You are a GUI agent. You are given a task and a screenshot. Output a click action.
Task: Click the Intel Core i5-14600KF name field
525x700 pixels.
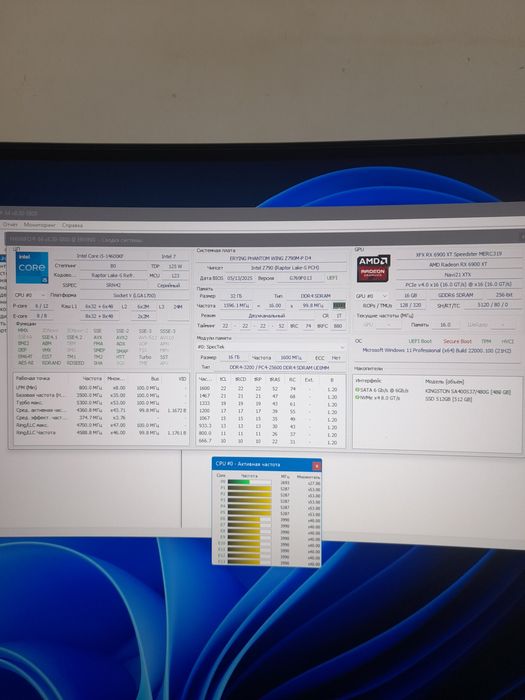(100, 256)
